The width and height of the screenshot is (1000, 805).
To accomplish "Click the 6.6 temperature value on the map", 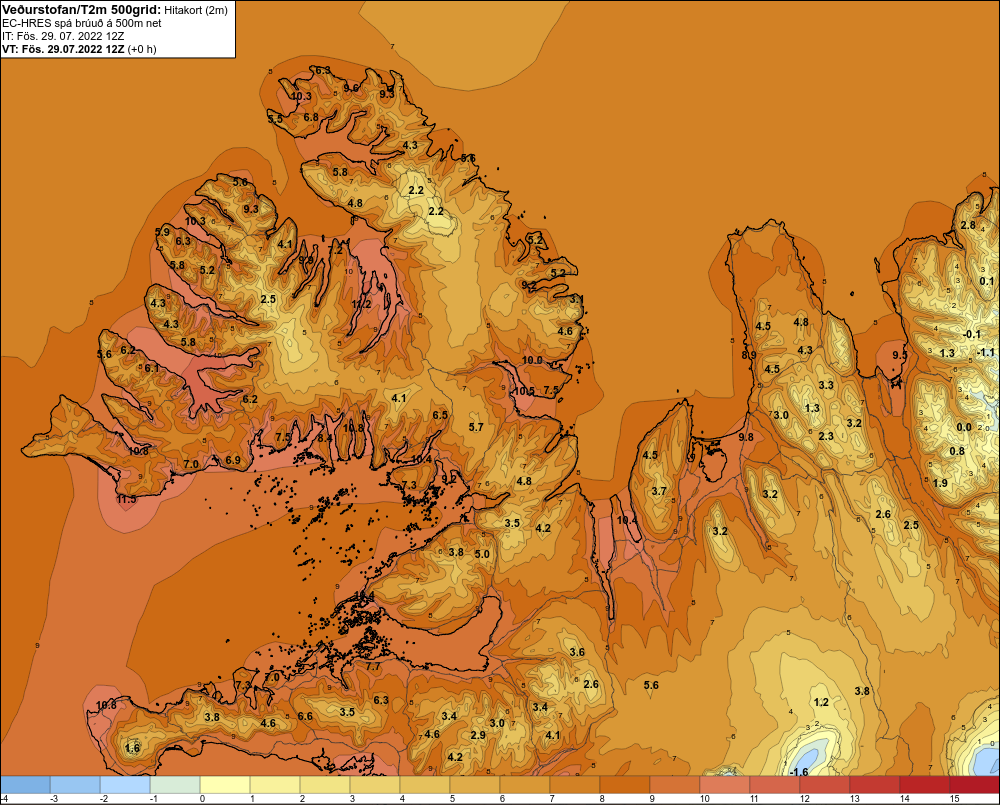I will click(305, 716).
